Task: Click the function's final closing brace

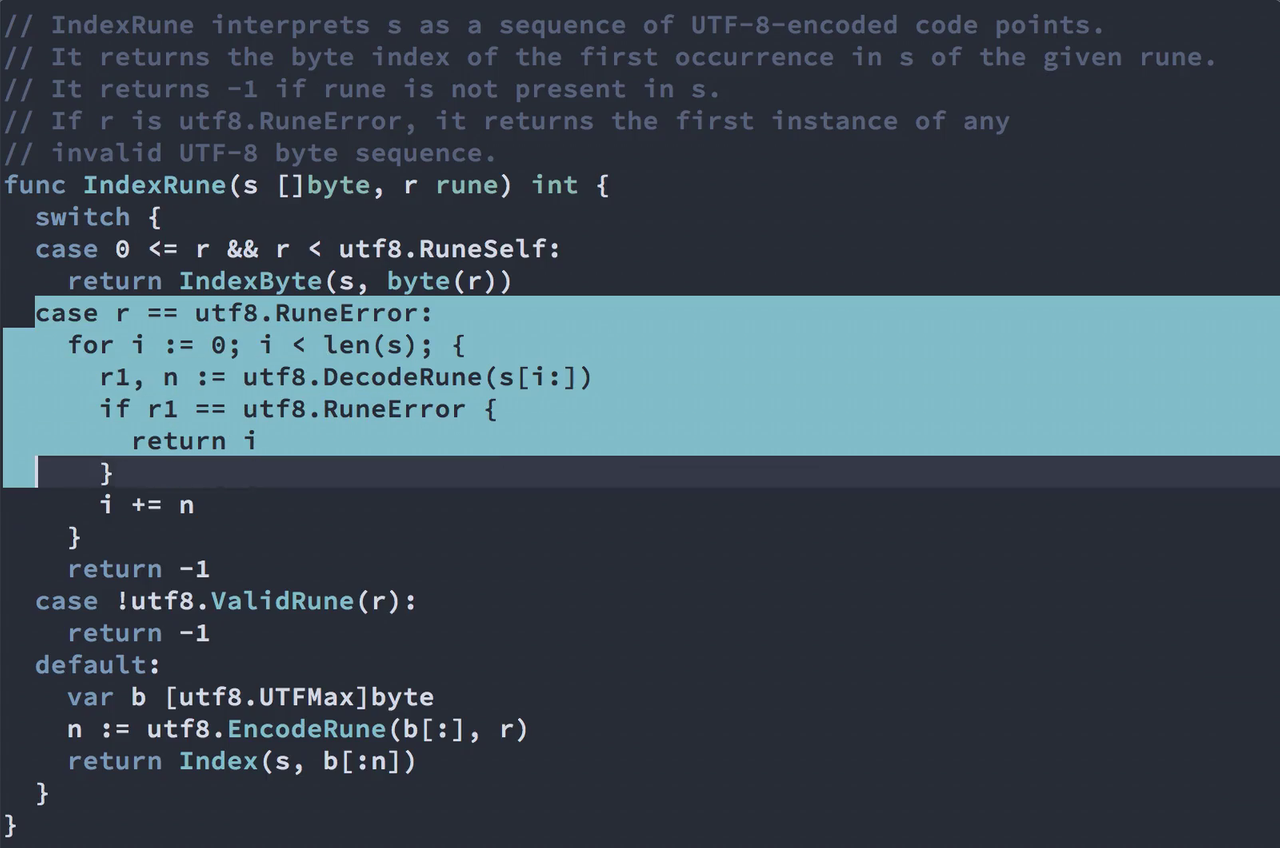Action: [x=10, y=825]
